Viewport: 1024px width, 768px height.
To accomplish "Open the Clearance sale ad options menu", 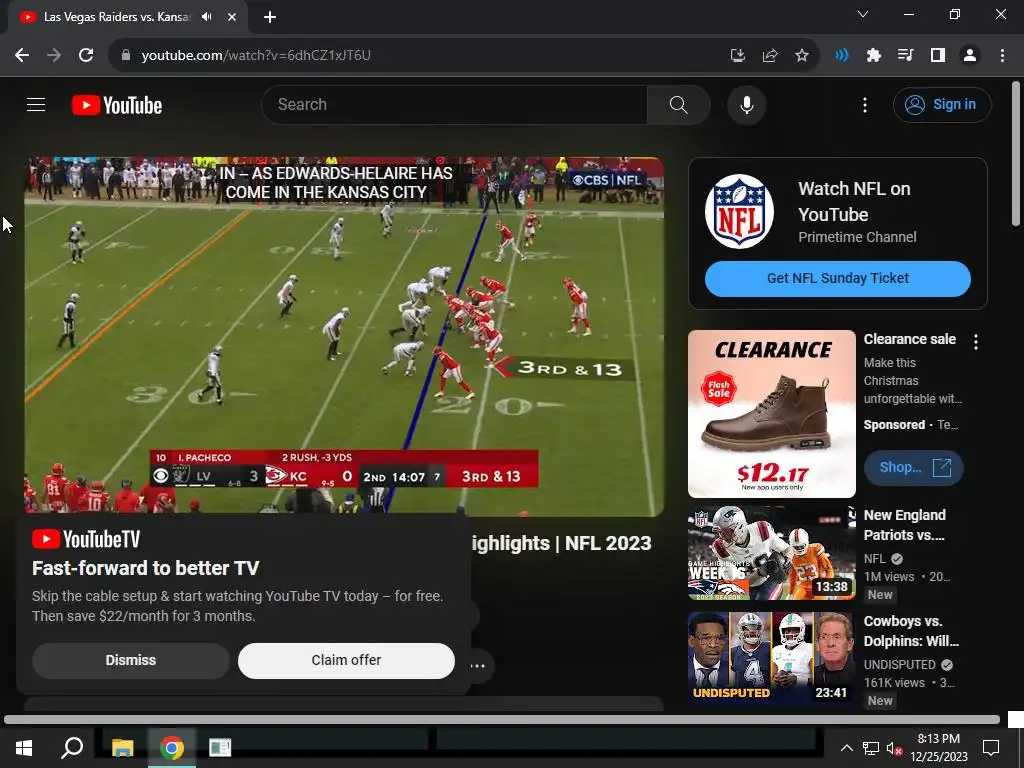I will [x=976, y=342].
